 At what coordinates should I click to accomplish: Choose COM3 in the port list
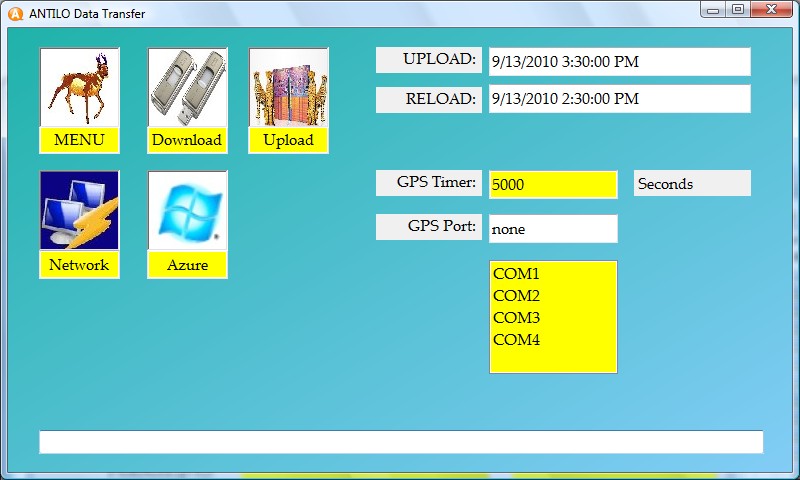[516, 318]
